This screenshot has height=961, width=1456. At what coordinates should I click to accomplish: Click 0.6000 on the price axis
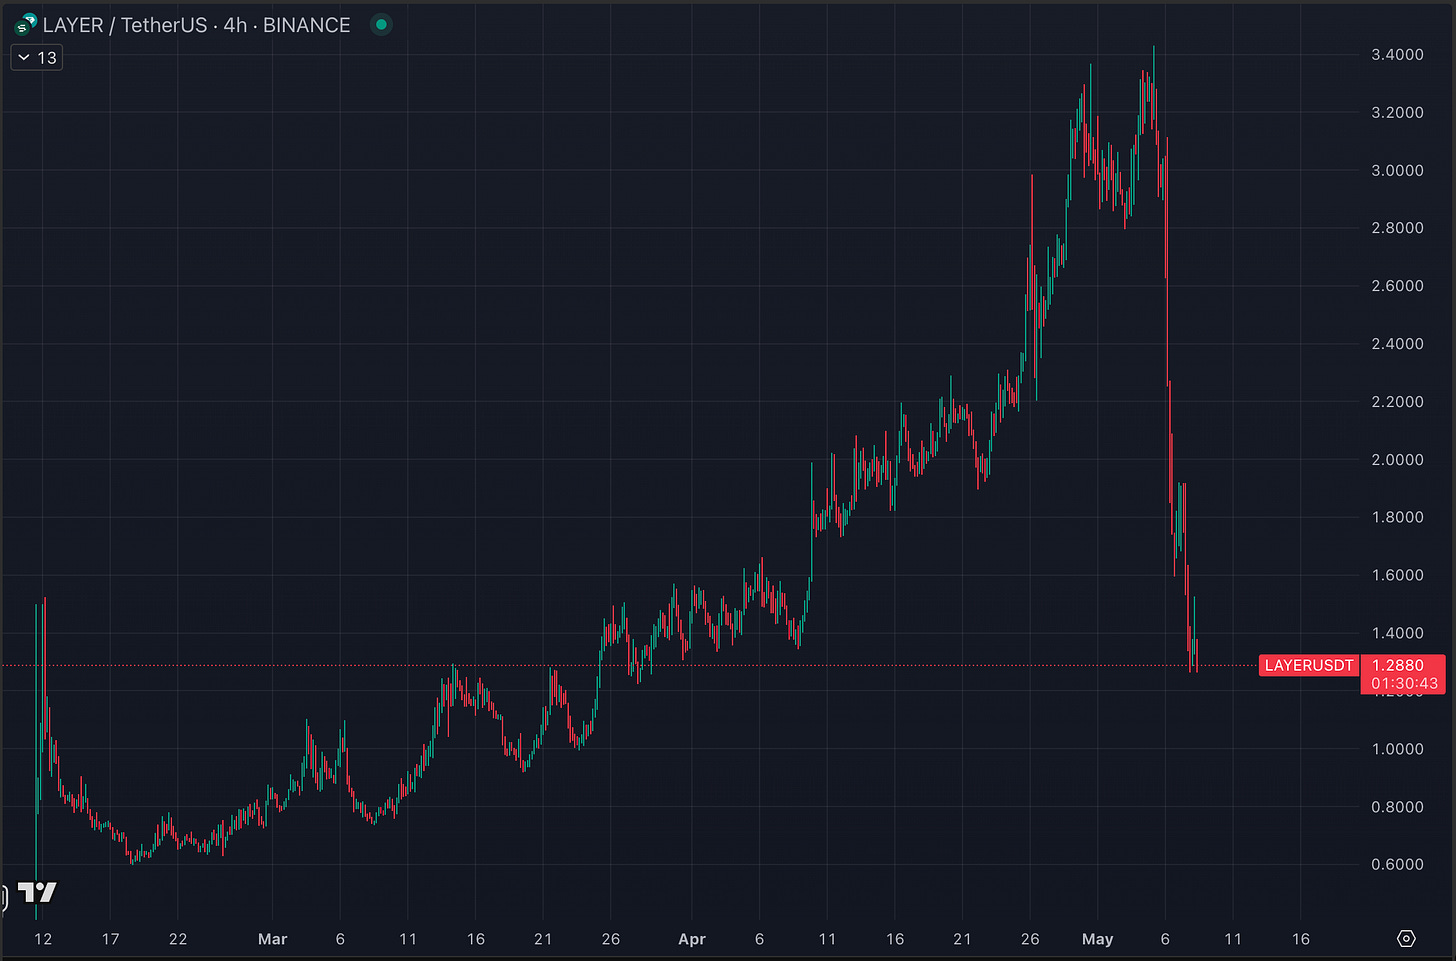coord(1397,865)
